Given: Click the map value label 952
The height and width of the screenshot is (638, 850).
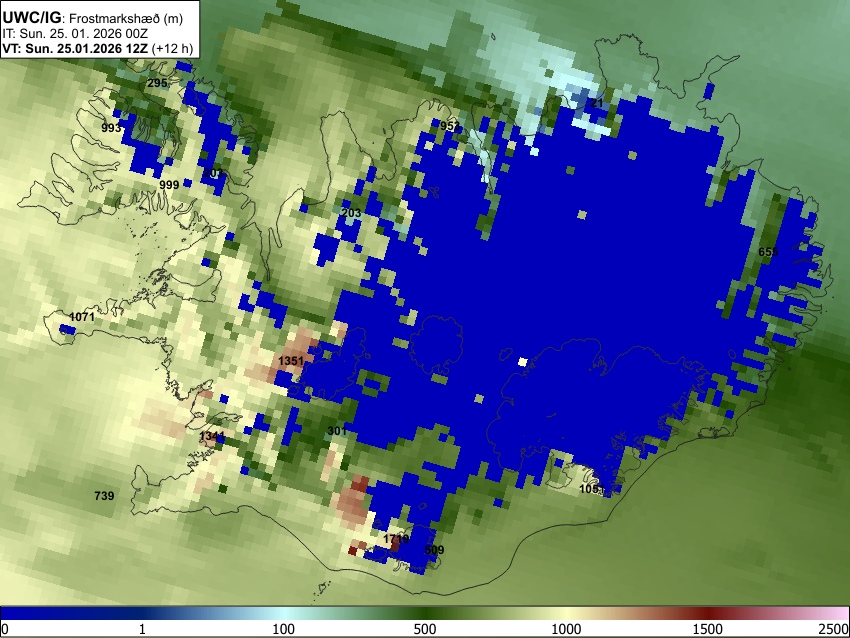Looking at the screenshot, I should (x=450, y=126).
